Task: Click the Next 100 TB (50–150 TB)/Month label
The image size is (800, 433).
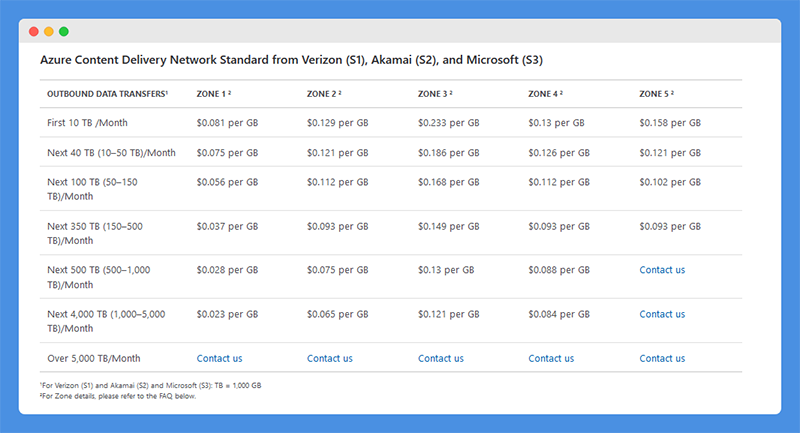Action: pyautogui.click(x=92, y=189)
